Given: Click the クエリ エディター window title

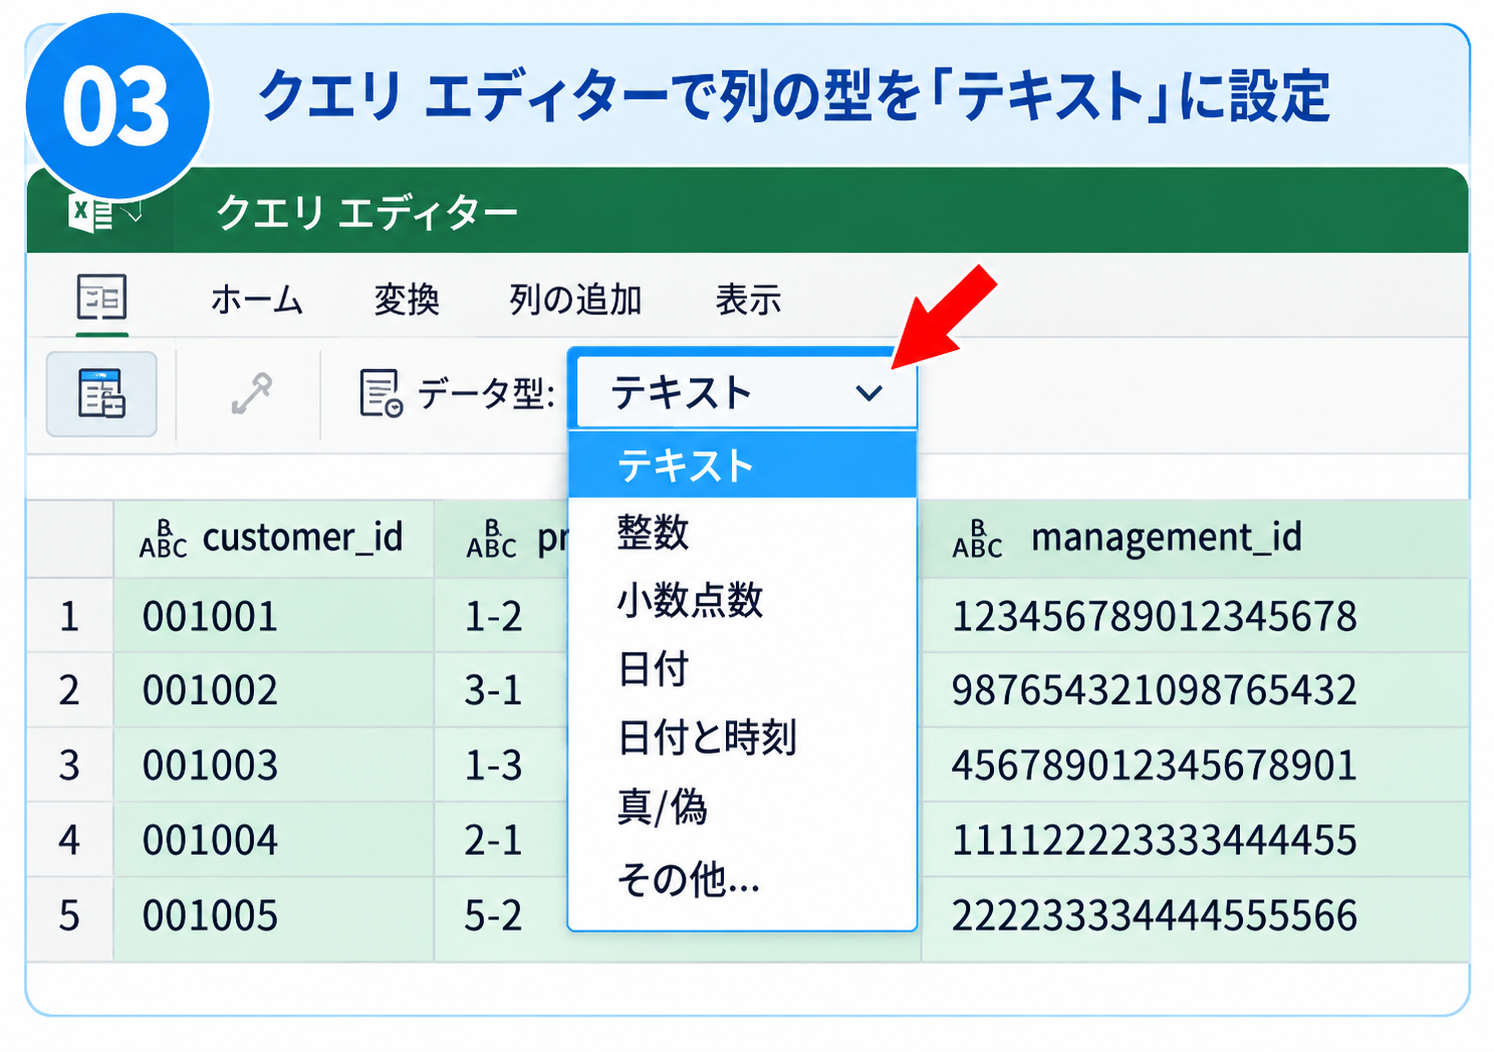Looking at the screenshot, I should click(x=367, y=213).
